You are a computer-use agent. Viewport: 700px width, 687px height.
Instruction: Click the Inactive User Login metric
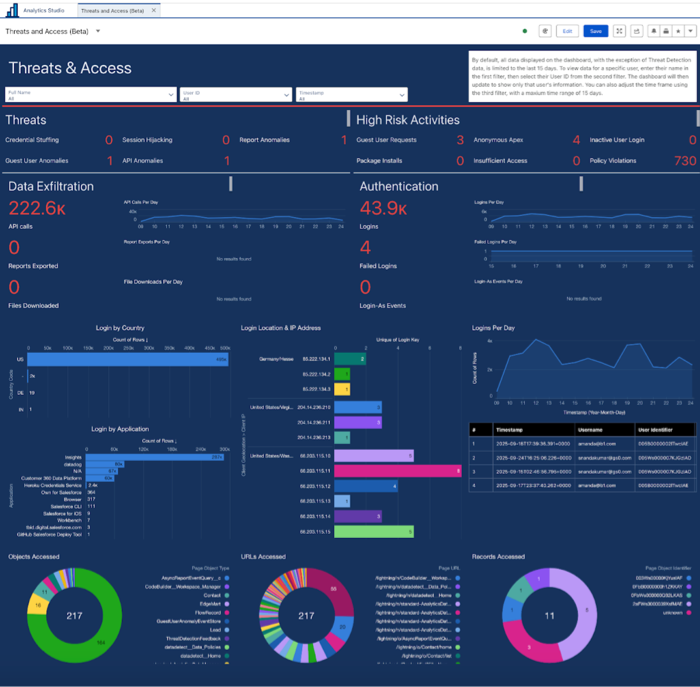643,140
